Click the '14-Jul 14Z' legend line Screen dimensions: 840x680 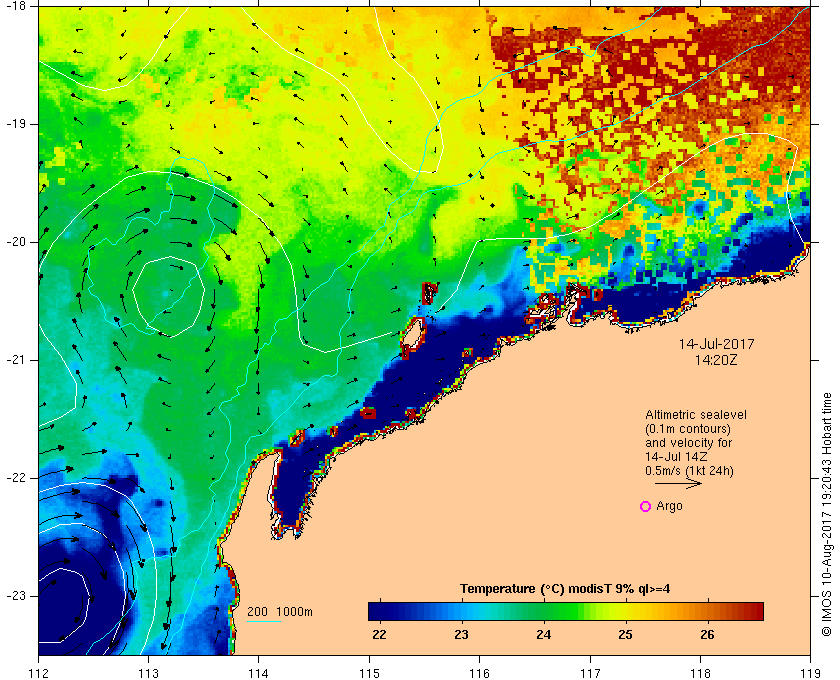676,457
